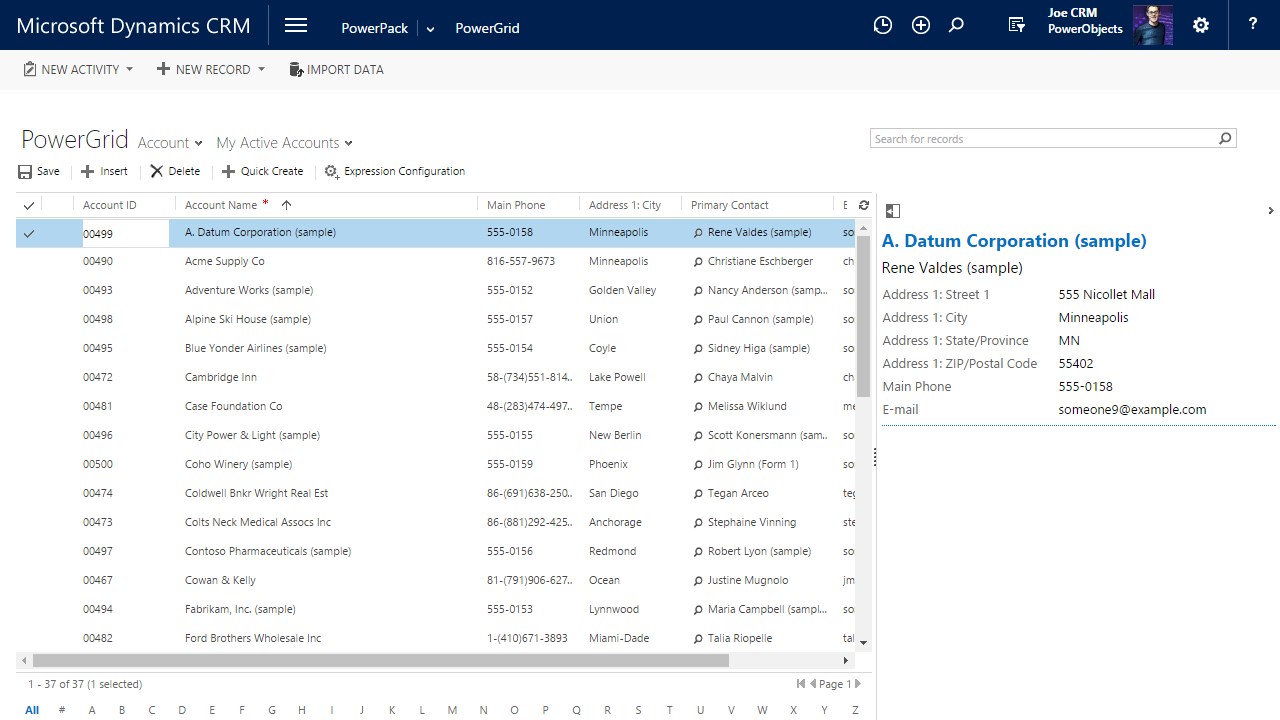This screenshot has height=720, width=1280.
Task: Filter records by All
Action: tap(32, 710)
